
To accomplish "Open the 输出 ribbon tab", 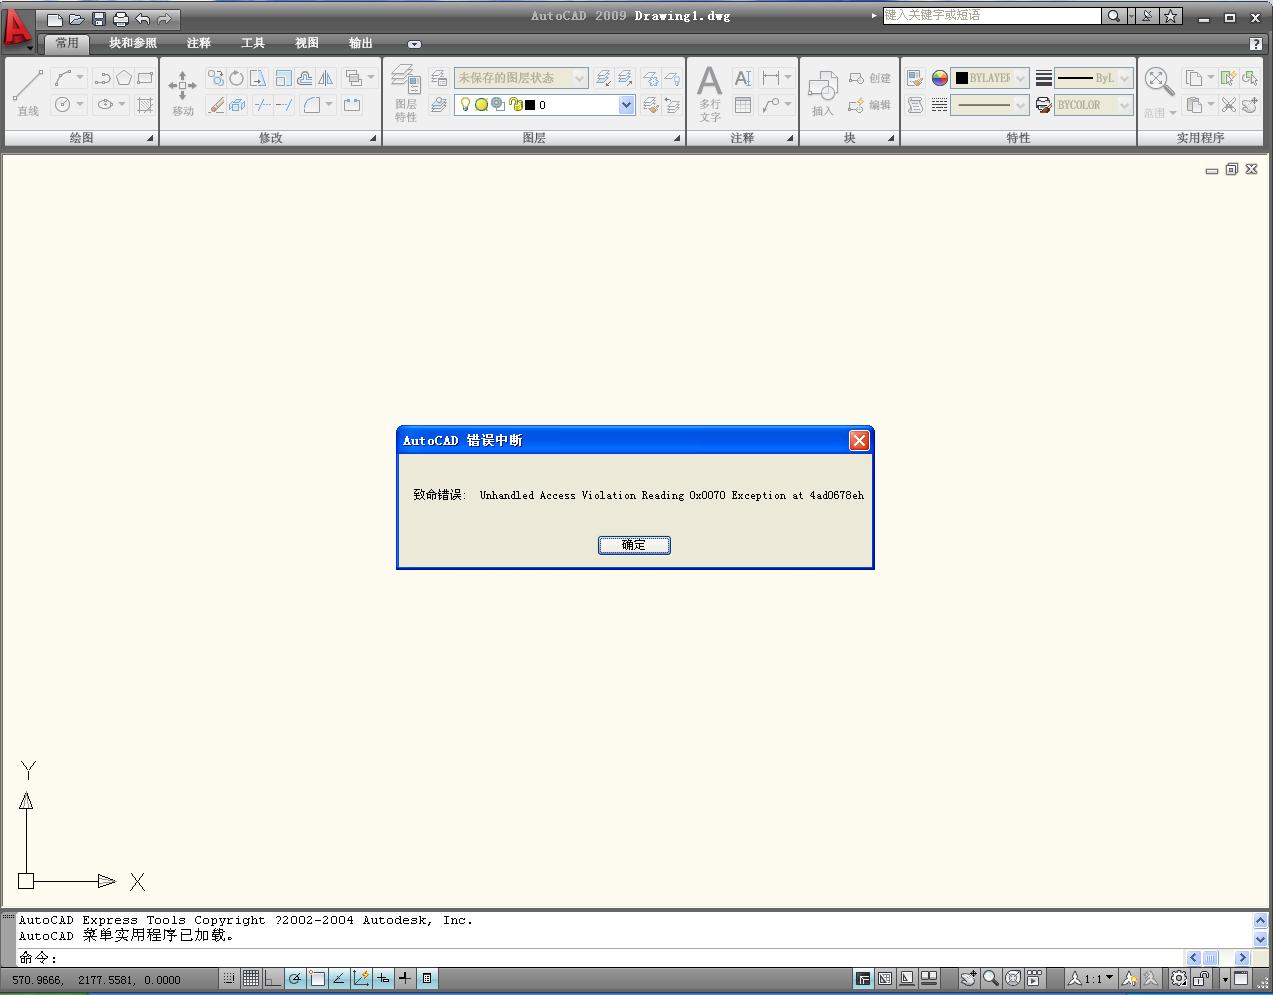I will (361, 43).
